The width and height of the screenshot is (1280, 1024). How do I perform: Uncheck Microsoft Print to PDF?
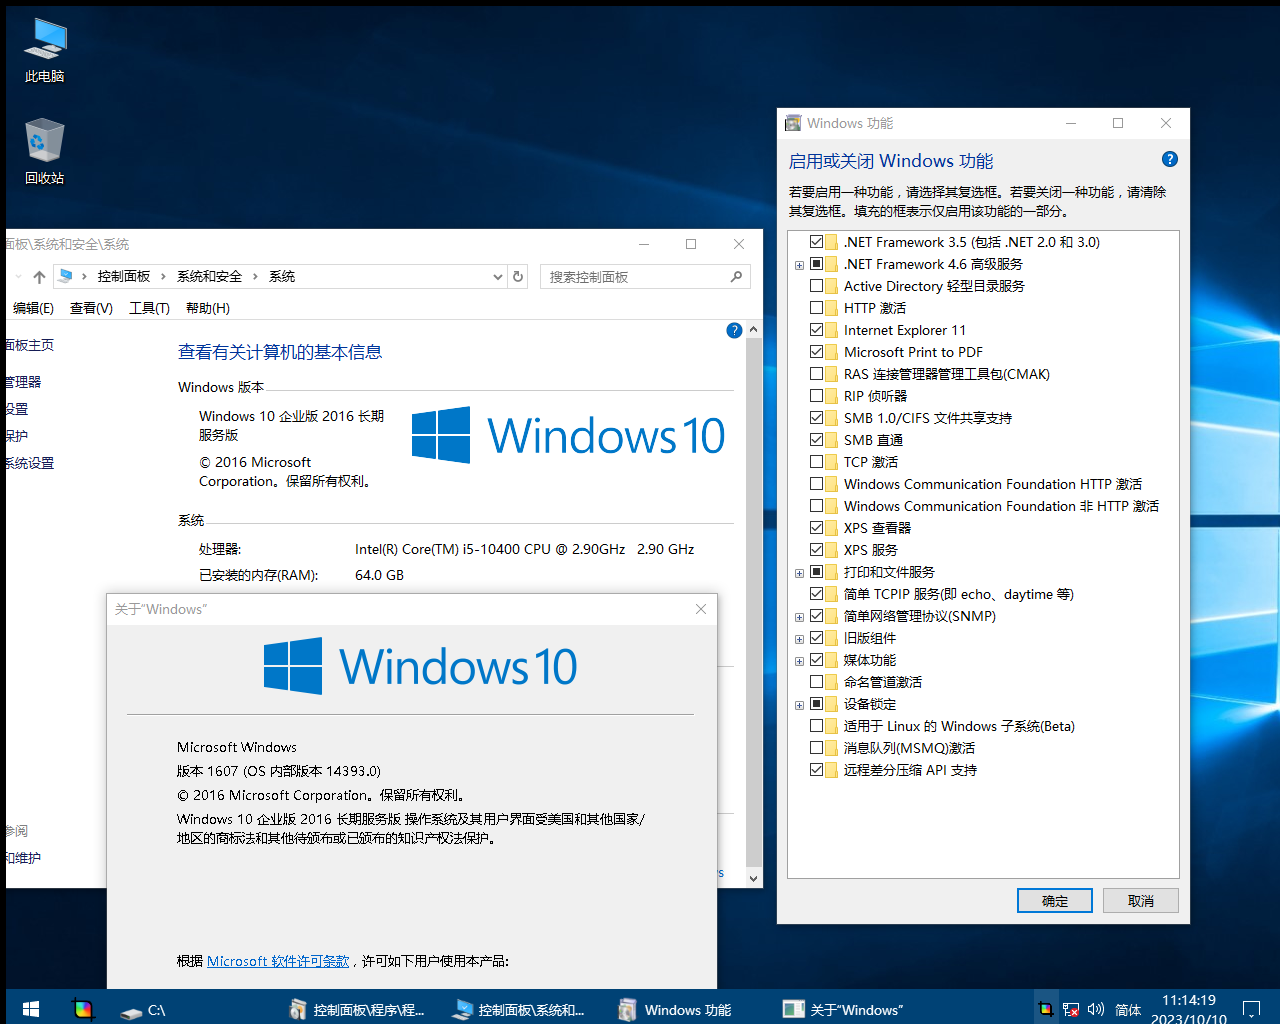point(817,352)
